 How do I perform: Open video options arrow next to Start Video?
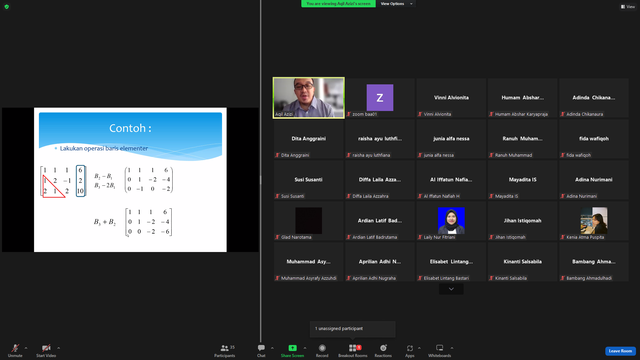tap(58, 348)
